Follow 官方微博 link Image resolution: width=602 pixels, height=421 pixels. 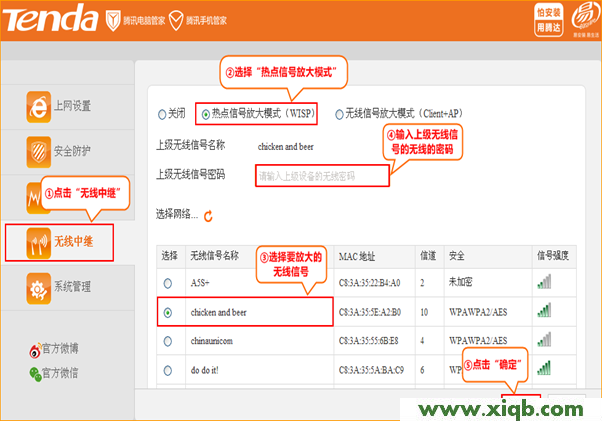[60, 348]
